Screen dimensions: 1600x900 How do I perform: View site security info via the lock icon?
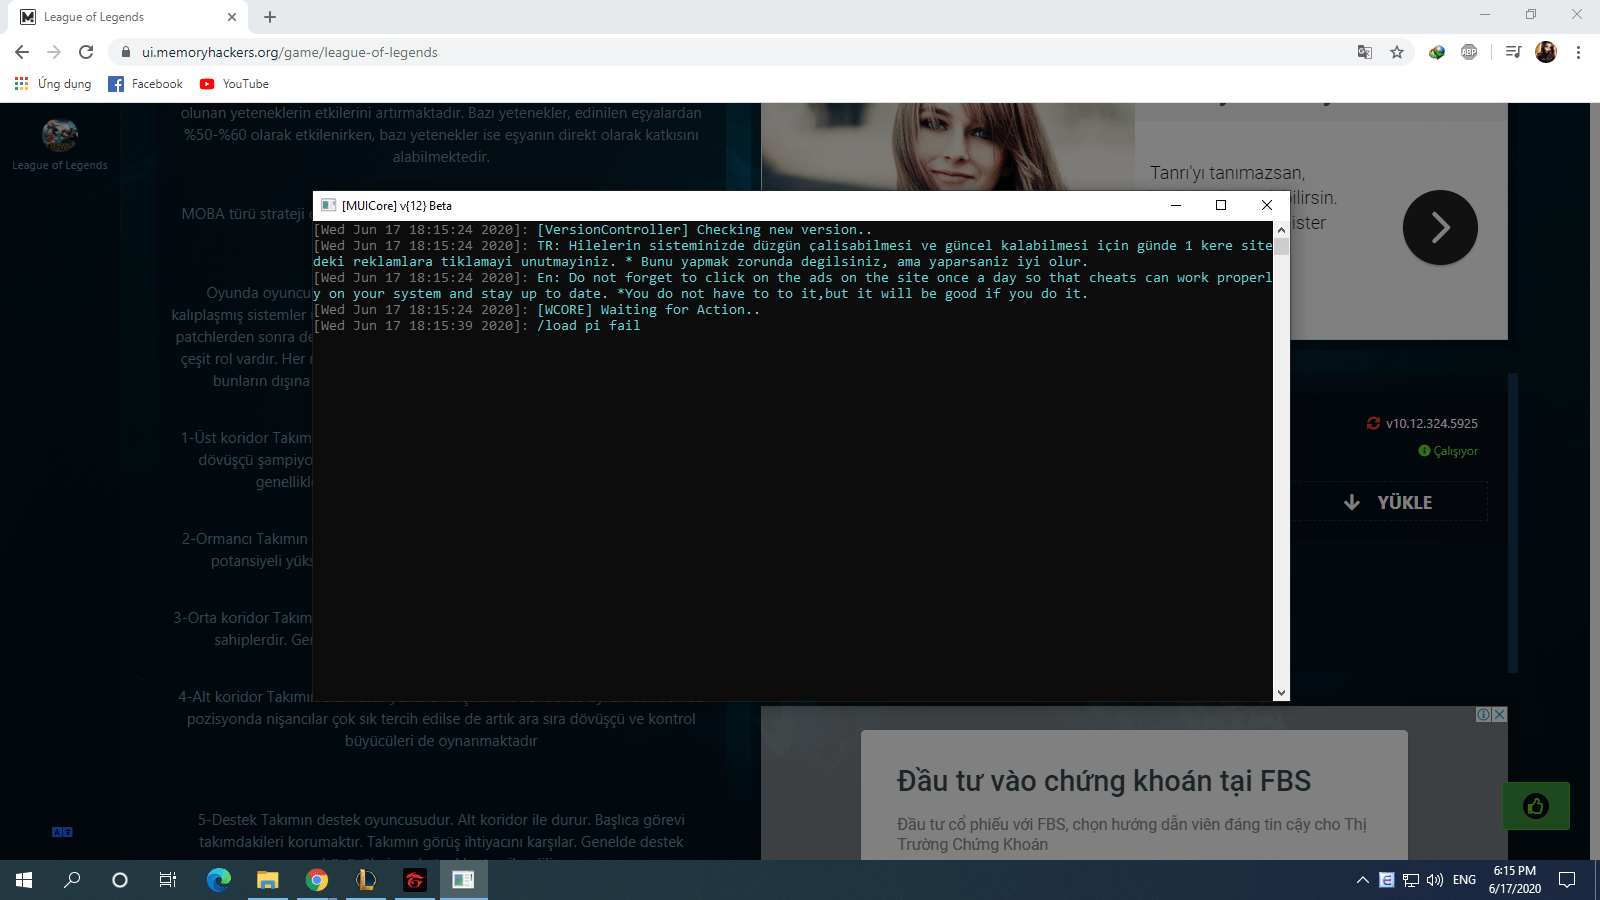tap(126, 52)
